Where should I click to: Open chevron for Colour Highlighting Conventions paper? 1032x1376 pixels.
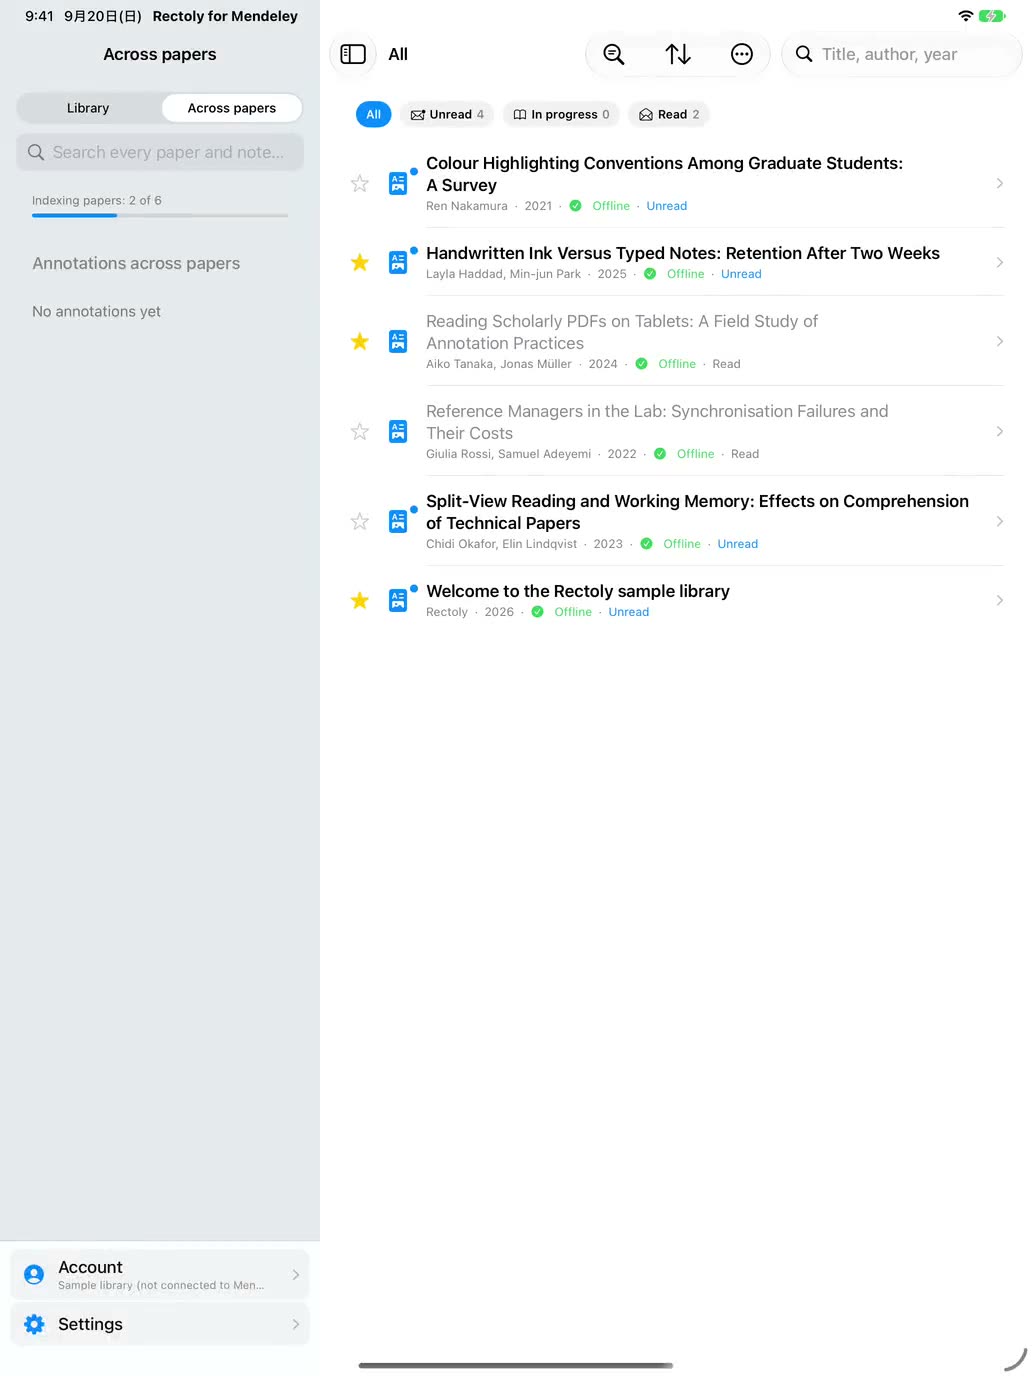[x=1000, y=183]
